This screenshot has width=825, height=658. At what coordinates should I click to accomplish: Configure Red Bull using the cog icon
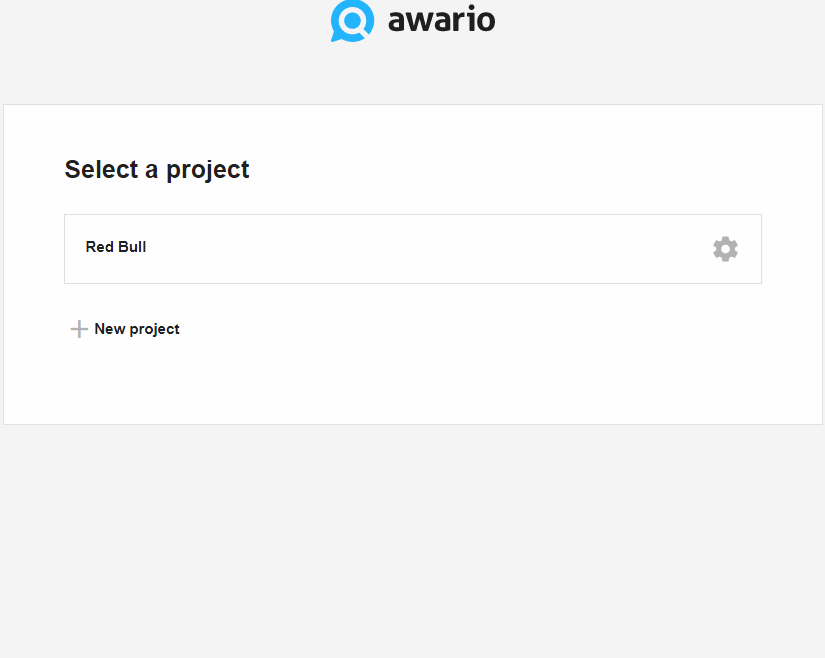point(725,249)
